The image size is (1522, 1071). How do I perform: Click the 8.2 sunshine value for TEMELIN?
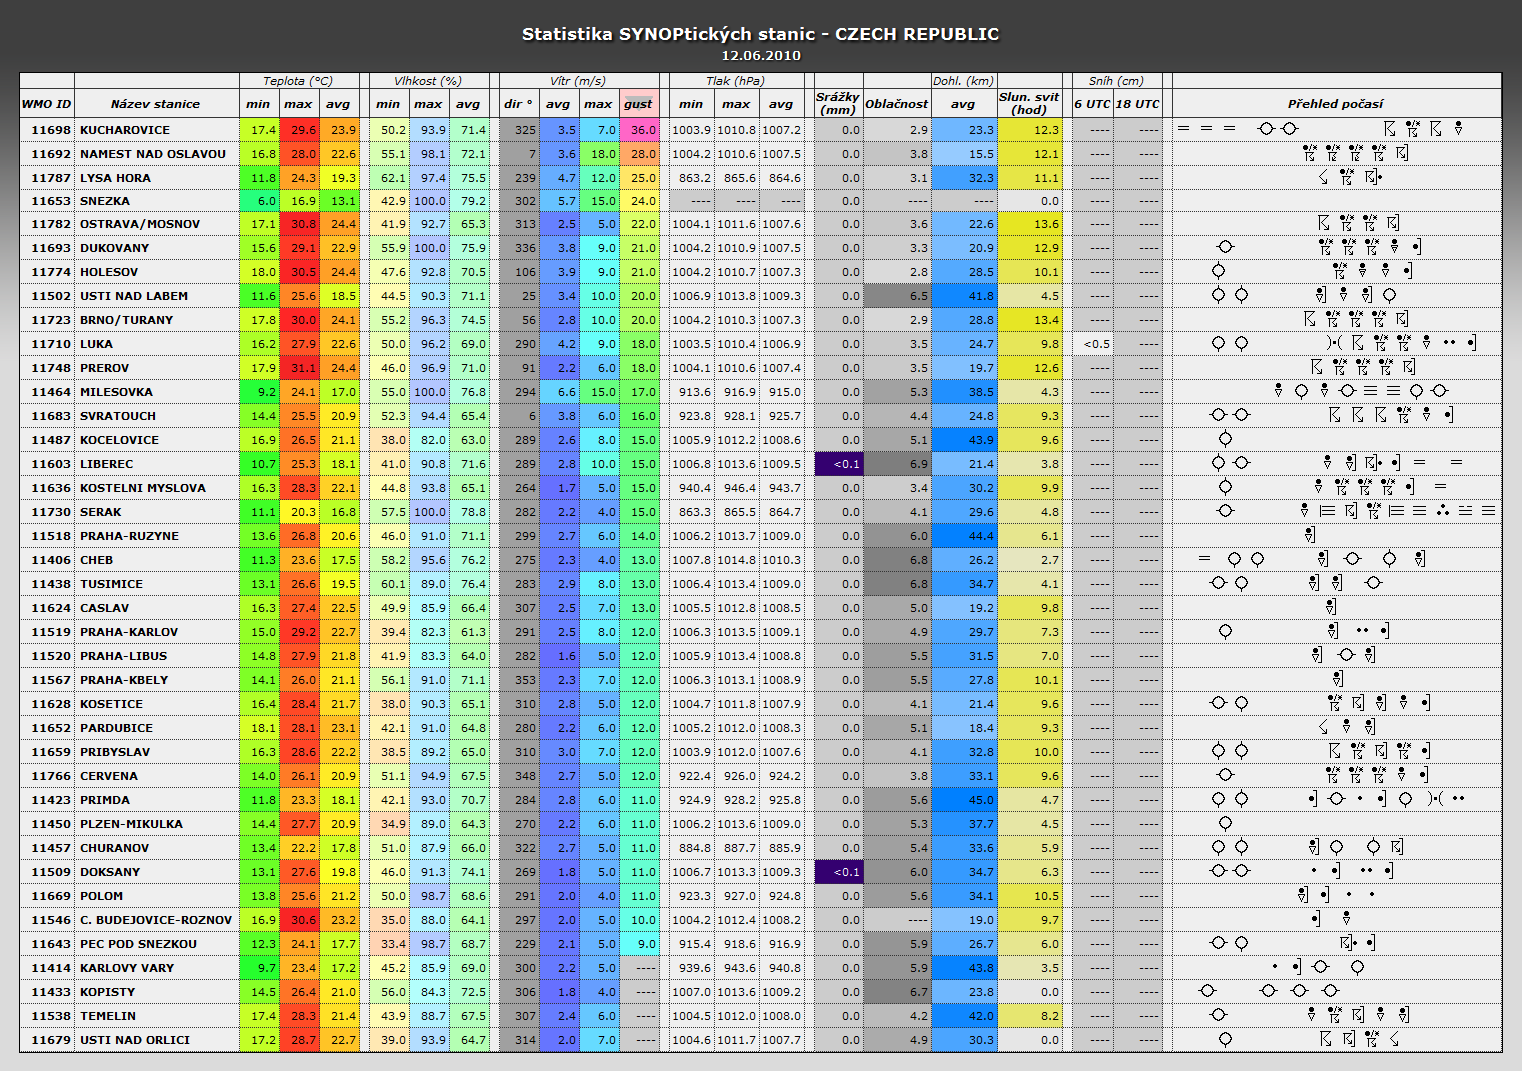point(1029,1016)
